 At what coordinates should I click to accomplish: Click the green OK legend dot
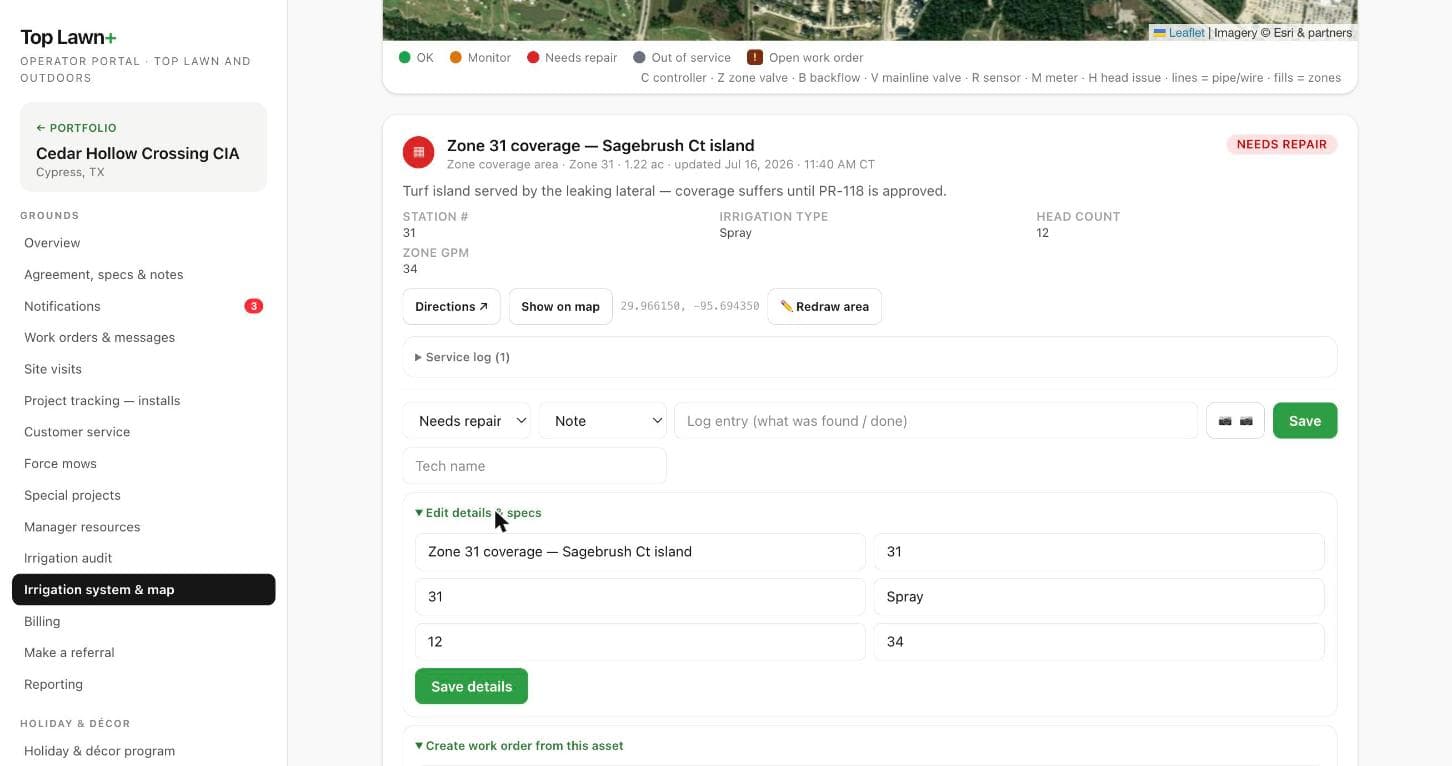(x=405, y=58)
